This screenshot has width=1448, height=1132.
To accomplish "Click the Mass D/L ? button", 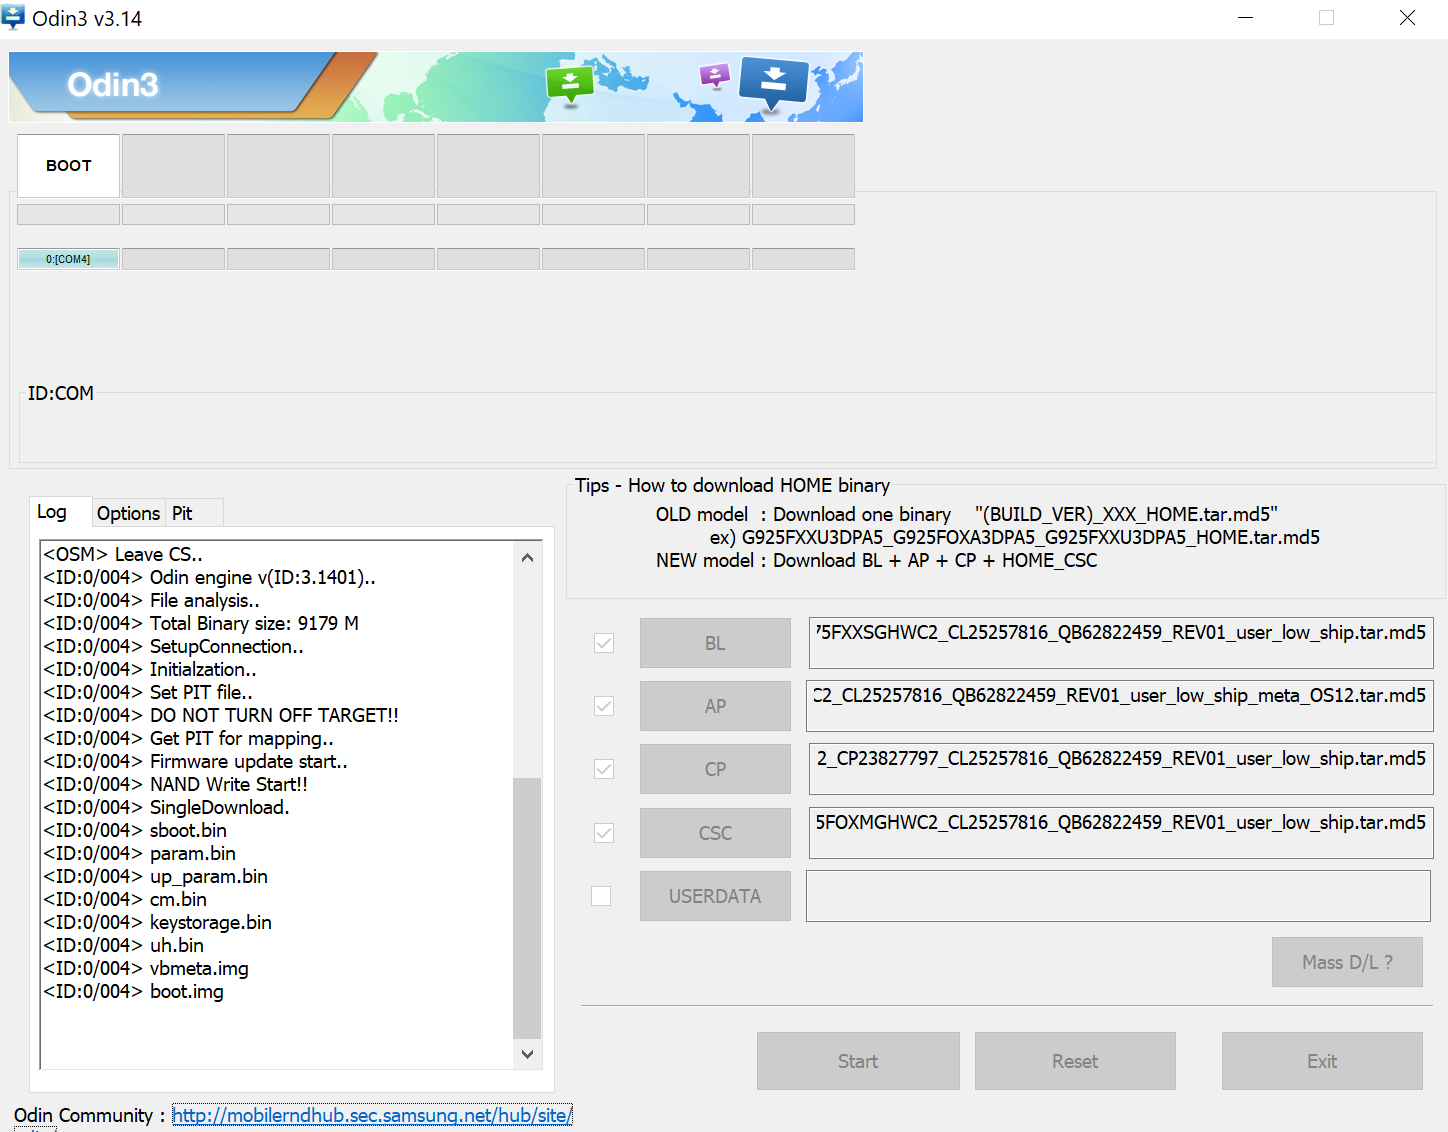I will 1347,962.
